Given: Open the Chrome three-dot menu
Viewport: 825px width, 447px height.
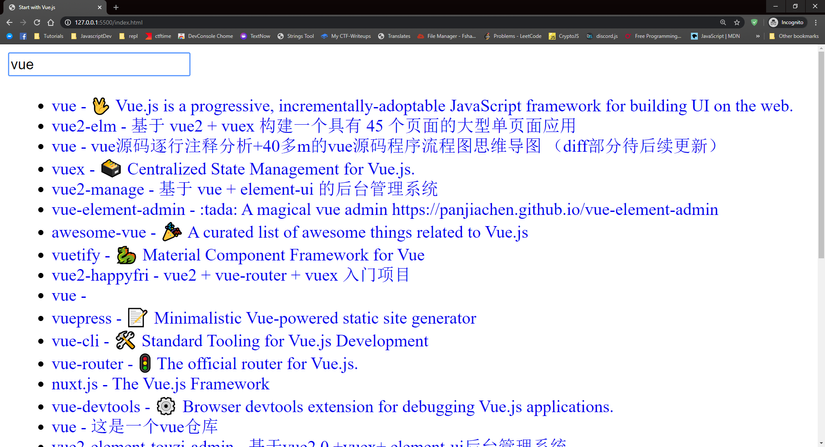Looking at the screenshot, I should click(816, 23).
